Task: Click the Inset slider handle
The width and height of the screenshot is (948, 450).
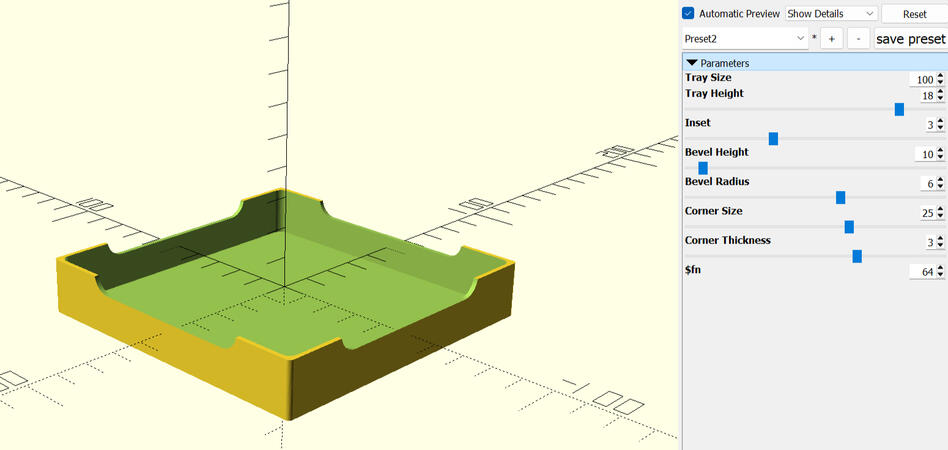Action: (x=773, y=139)
